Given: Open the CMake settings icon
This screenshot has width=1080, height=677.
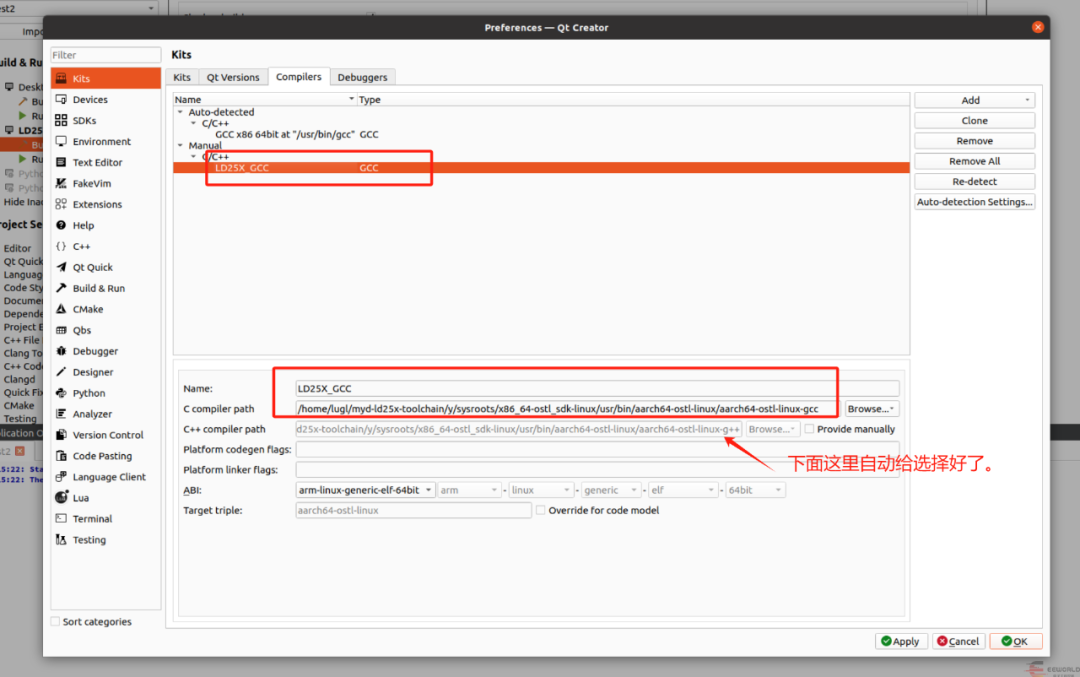Looking at the screenshot, I should pyautogui.click(x=61, y=309).
